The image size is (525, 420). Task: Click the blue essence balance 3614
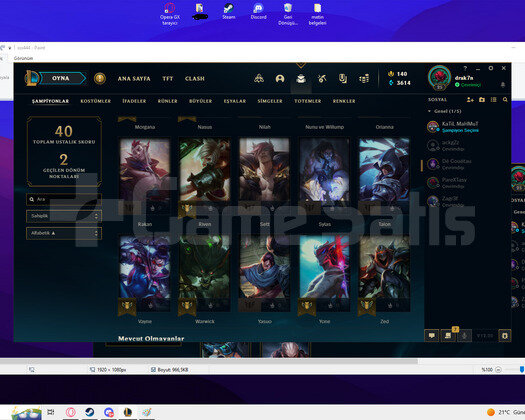[399, 83]
